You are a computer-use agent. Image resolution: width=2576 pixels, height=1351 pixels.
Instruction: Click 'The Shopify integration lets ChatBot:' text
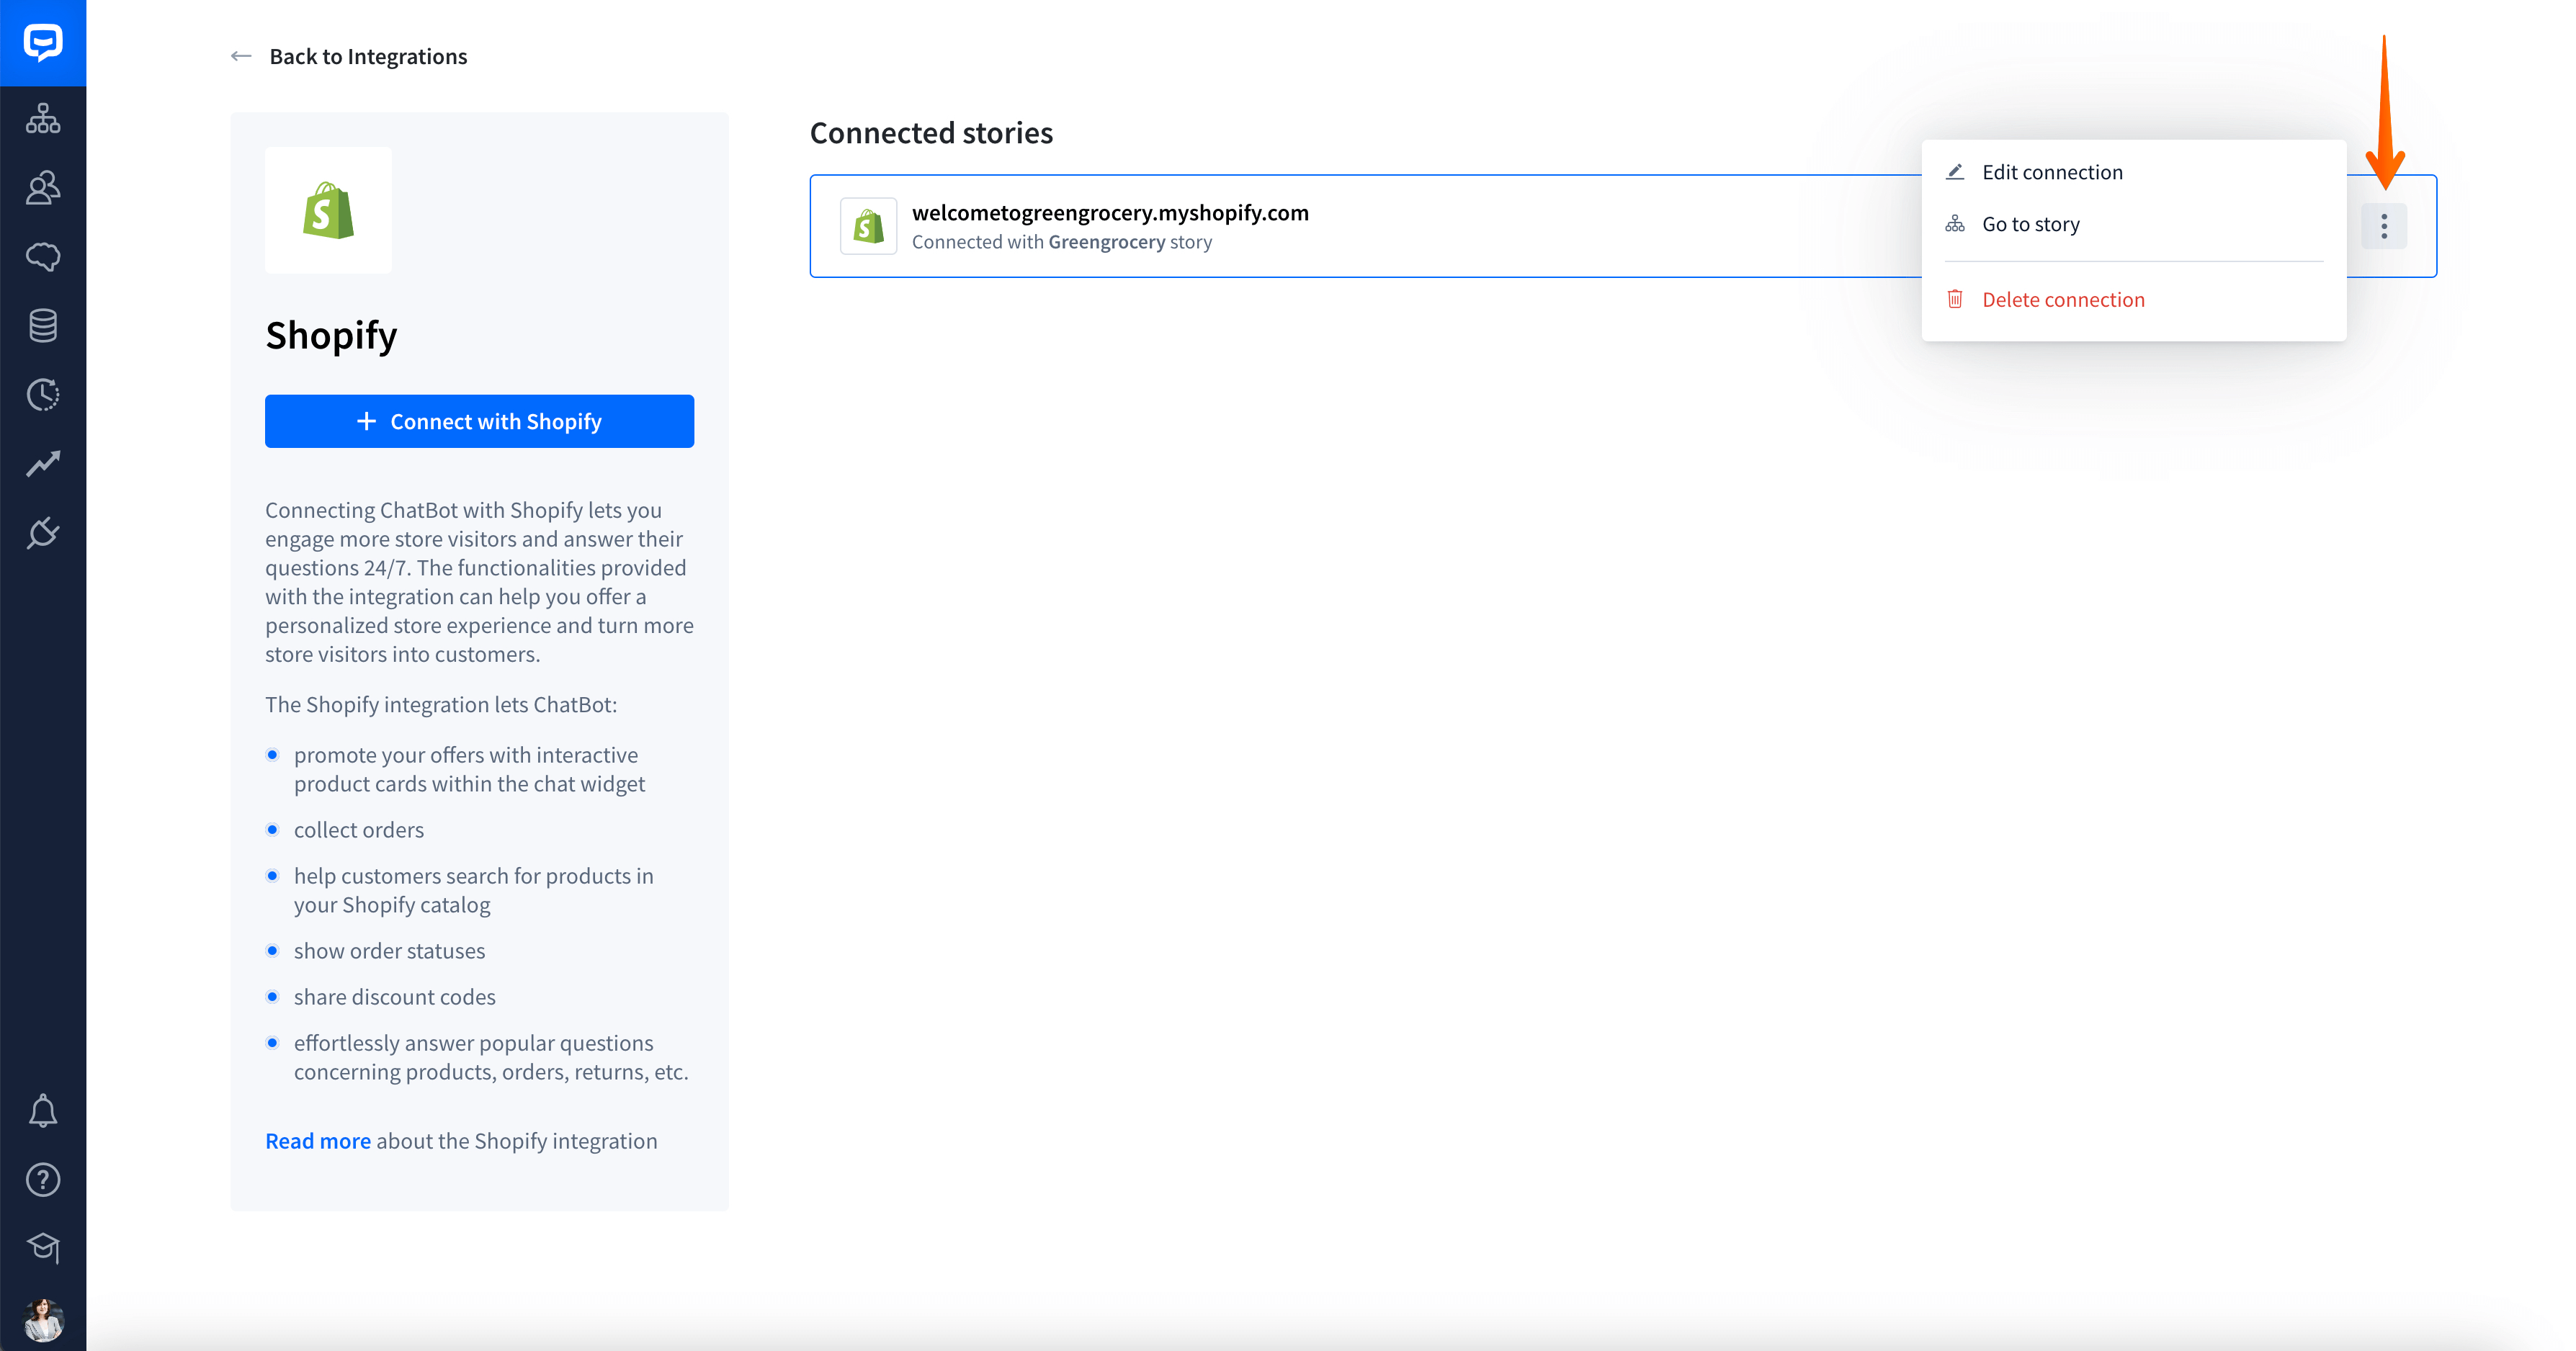point(441,704)
